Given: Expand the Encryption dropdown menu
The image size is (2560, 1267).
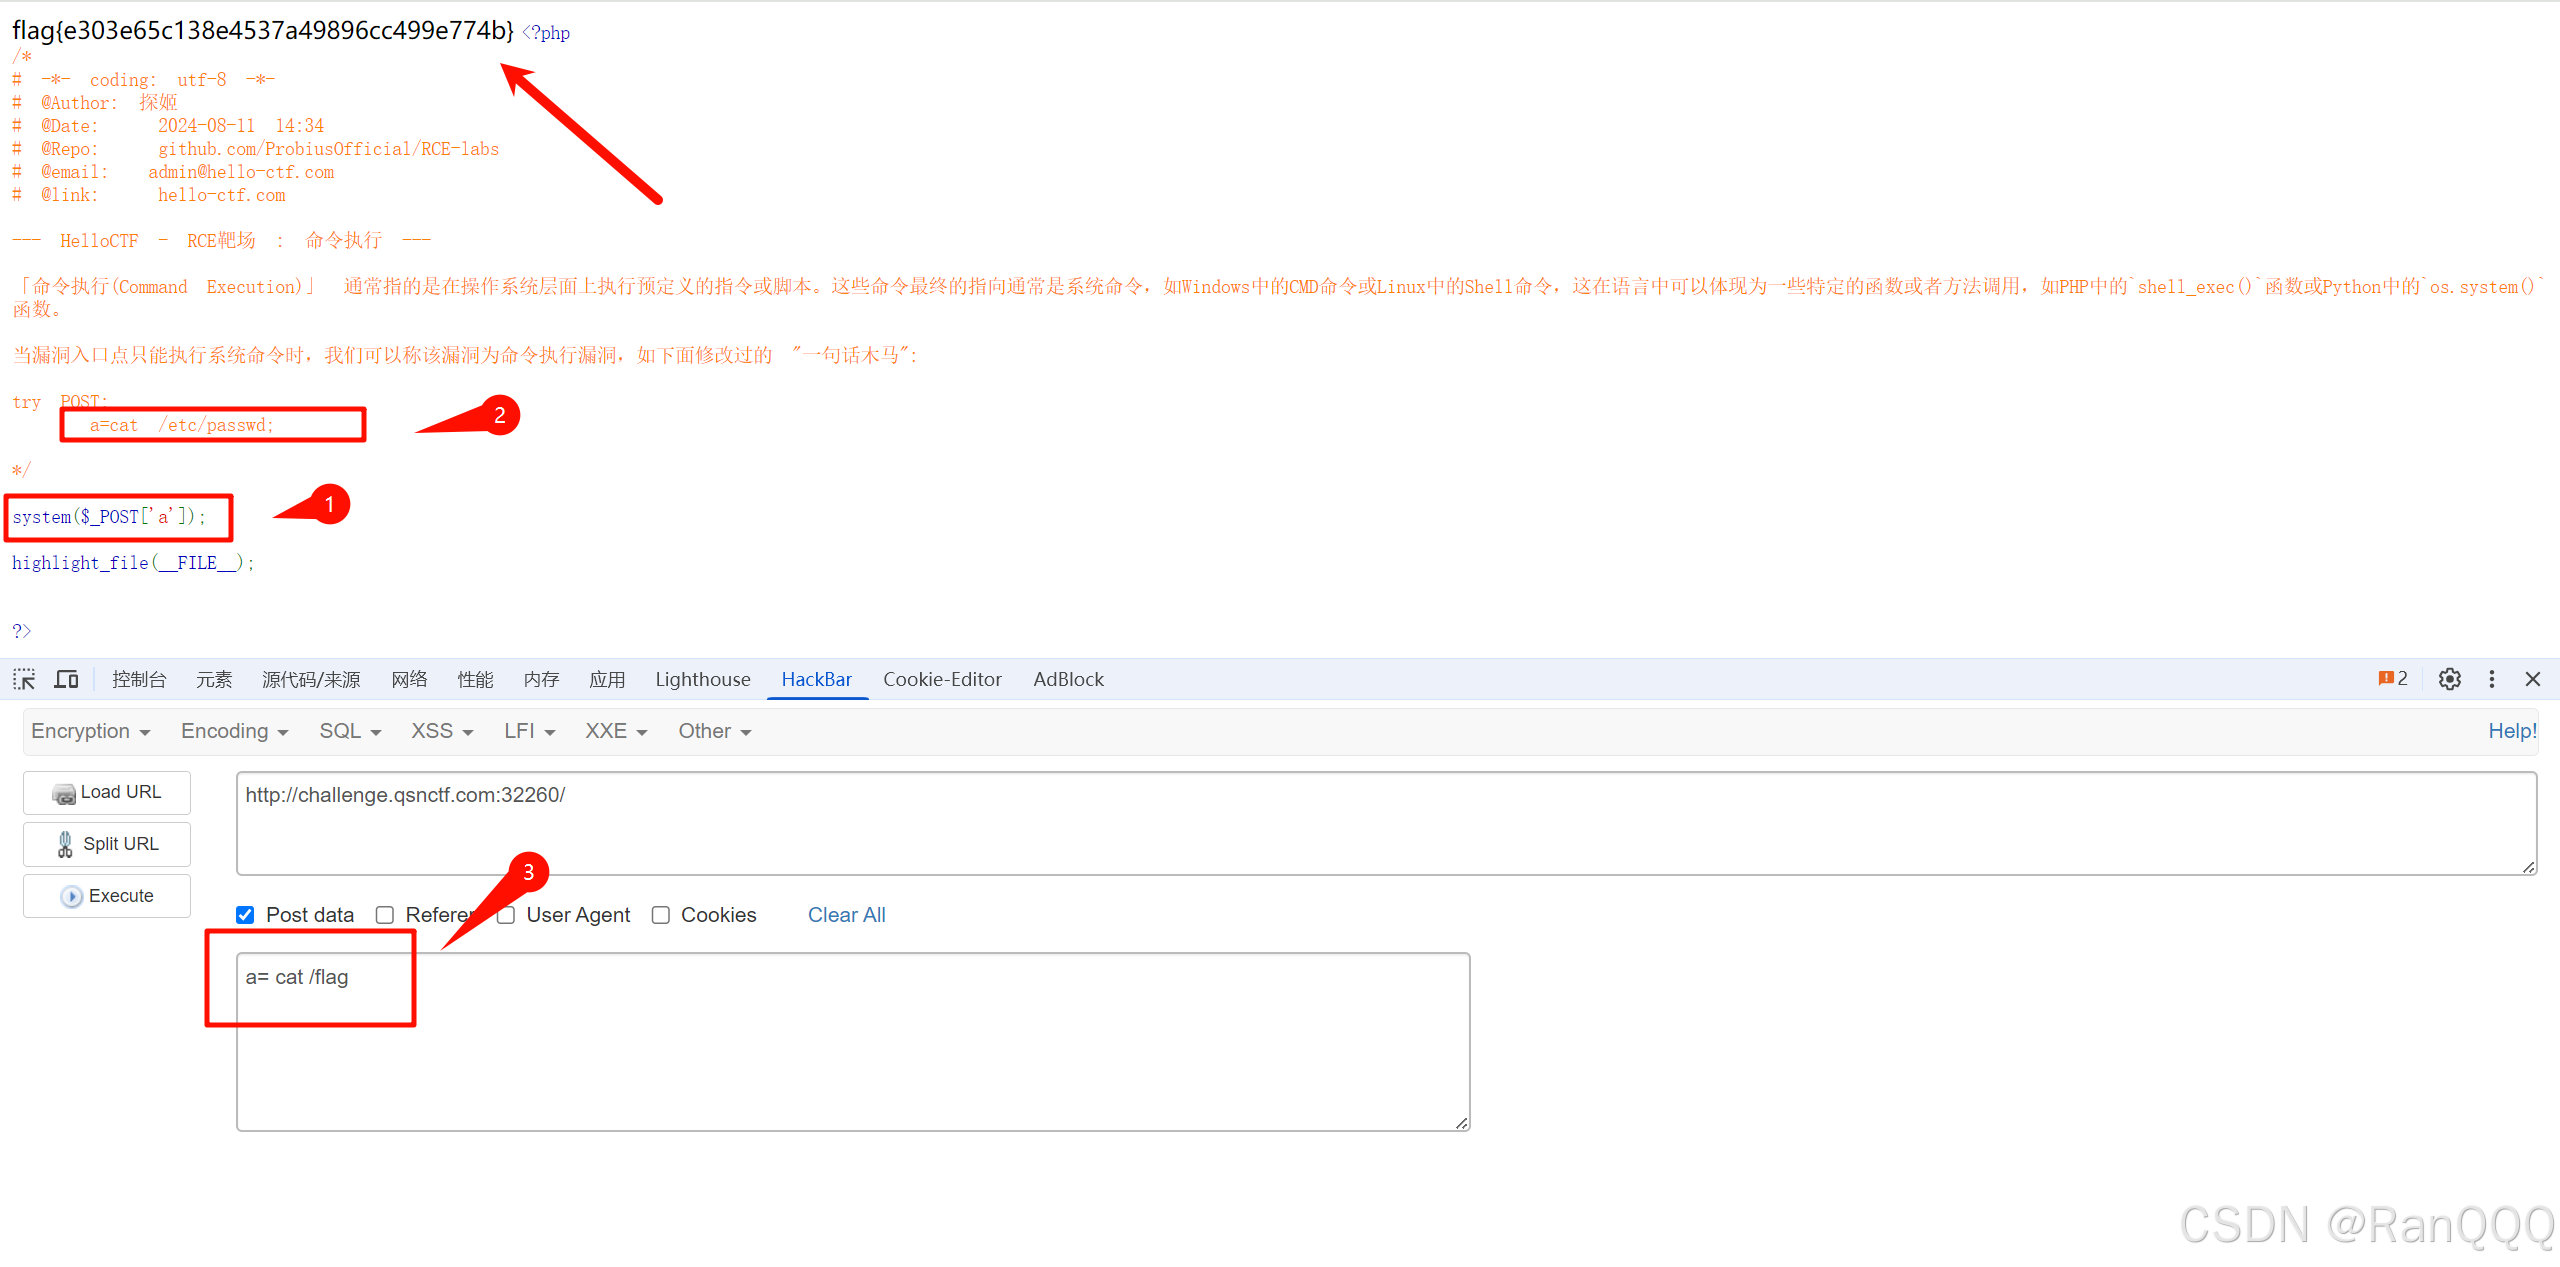Looking at the screenshot, I should point(90,731).
